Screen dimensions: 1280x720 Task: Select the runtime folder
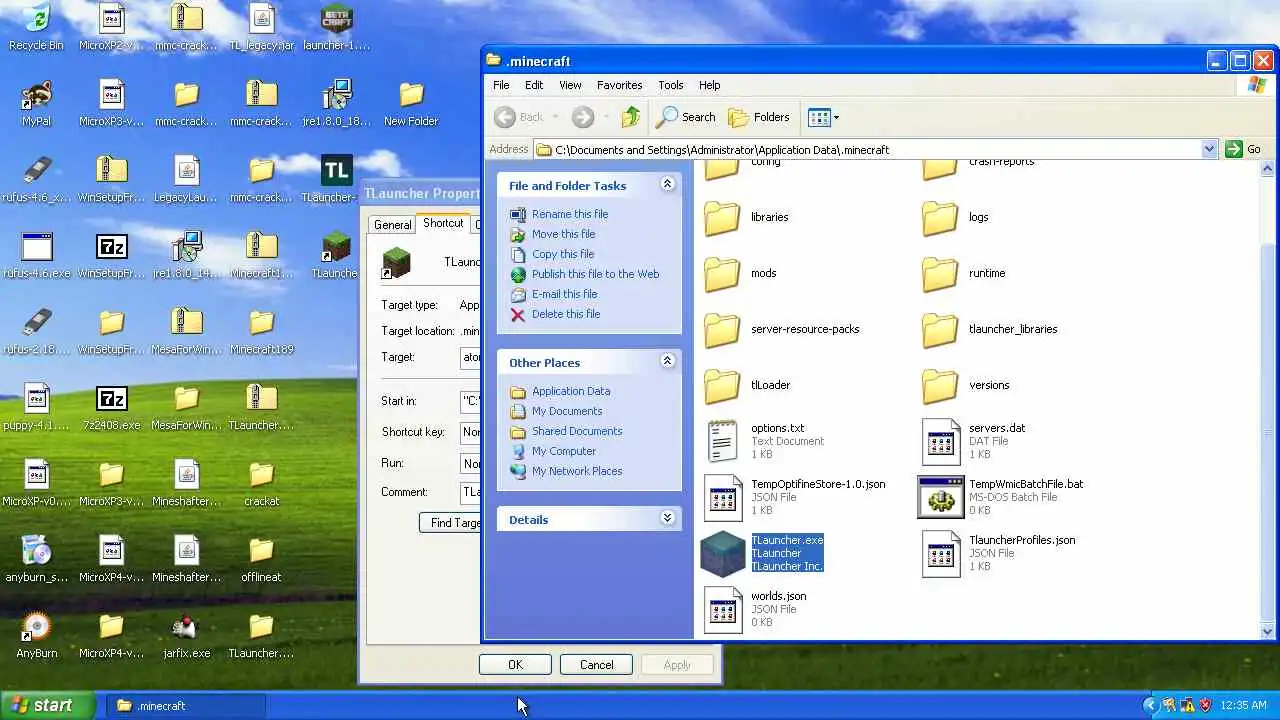tap(963, 273)
